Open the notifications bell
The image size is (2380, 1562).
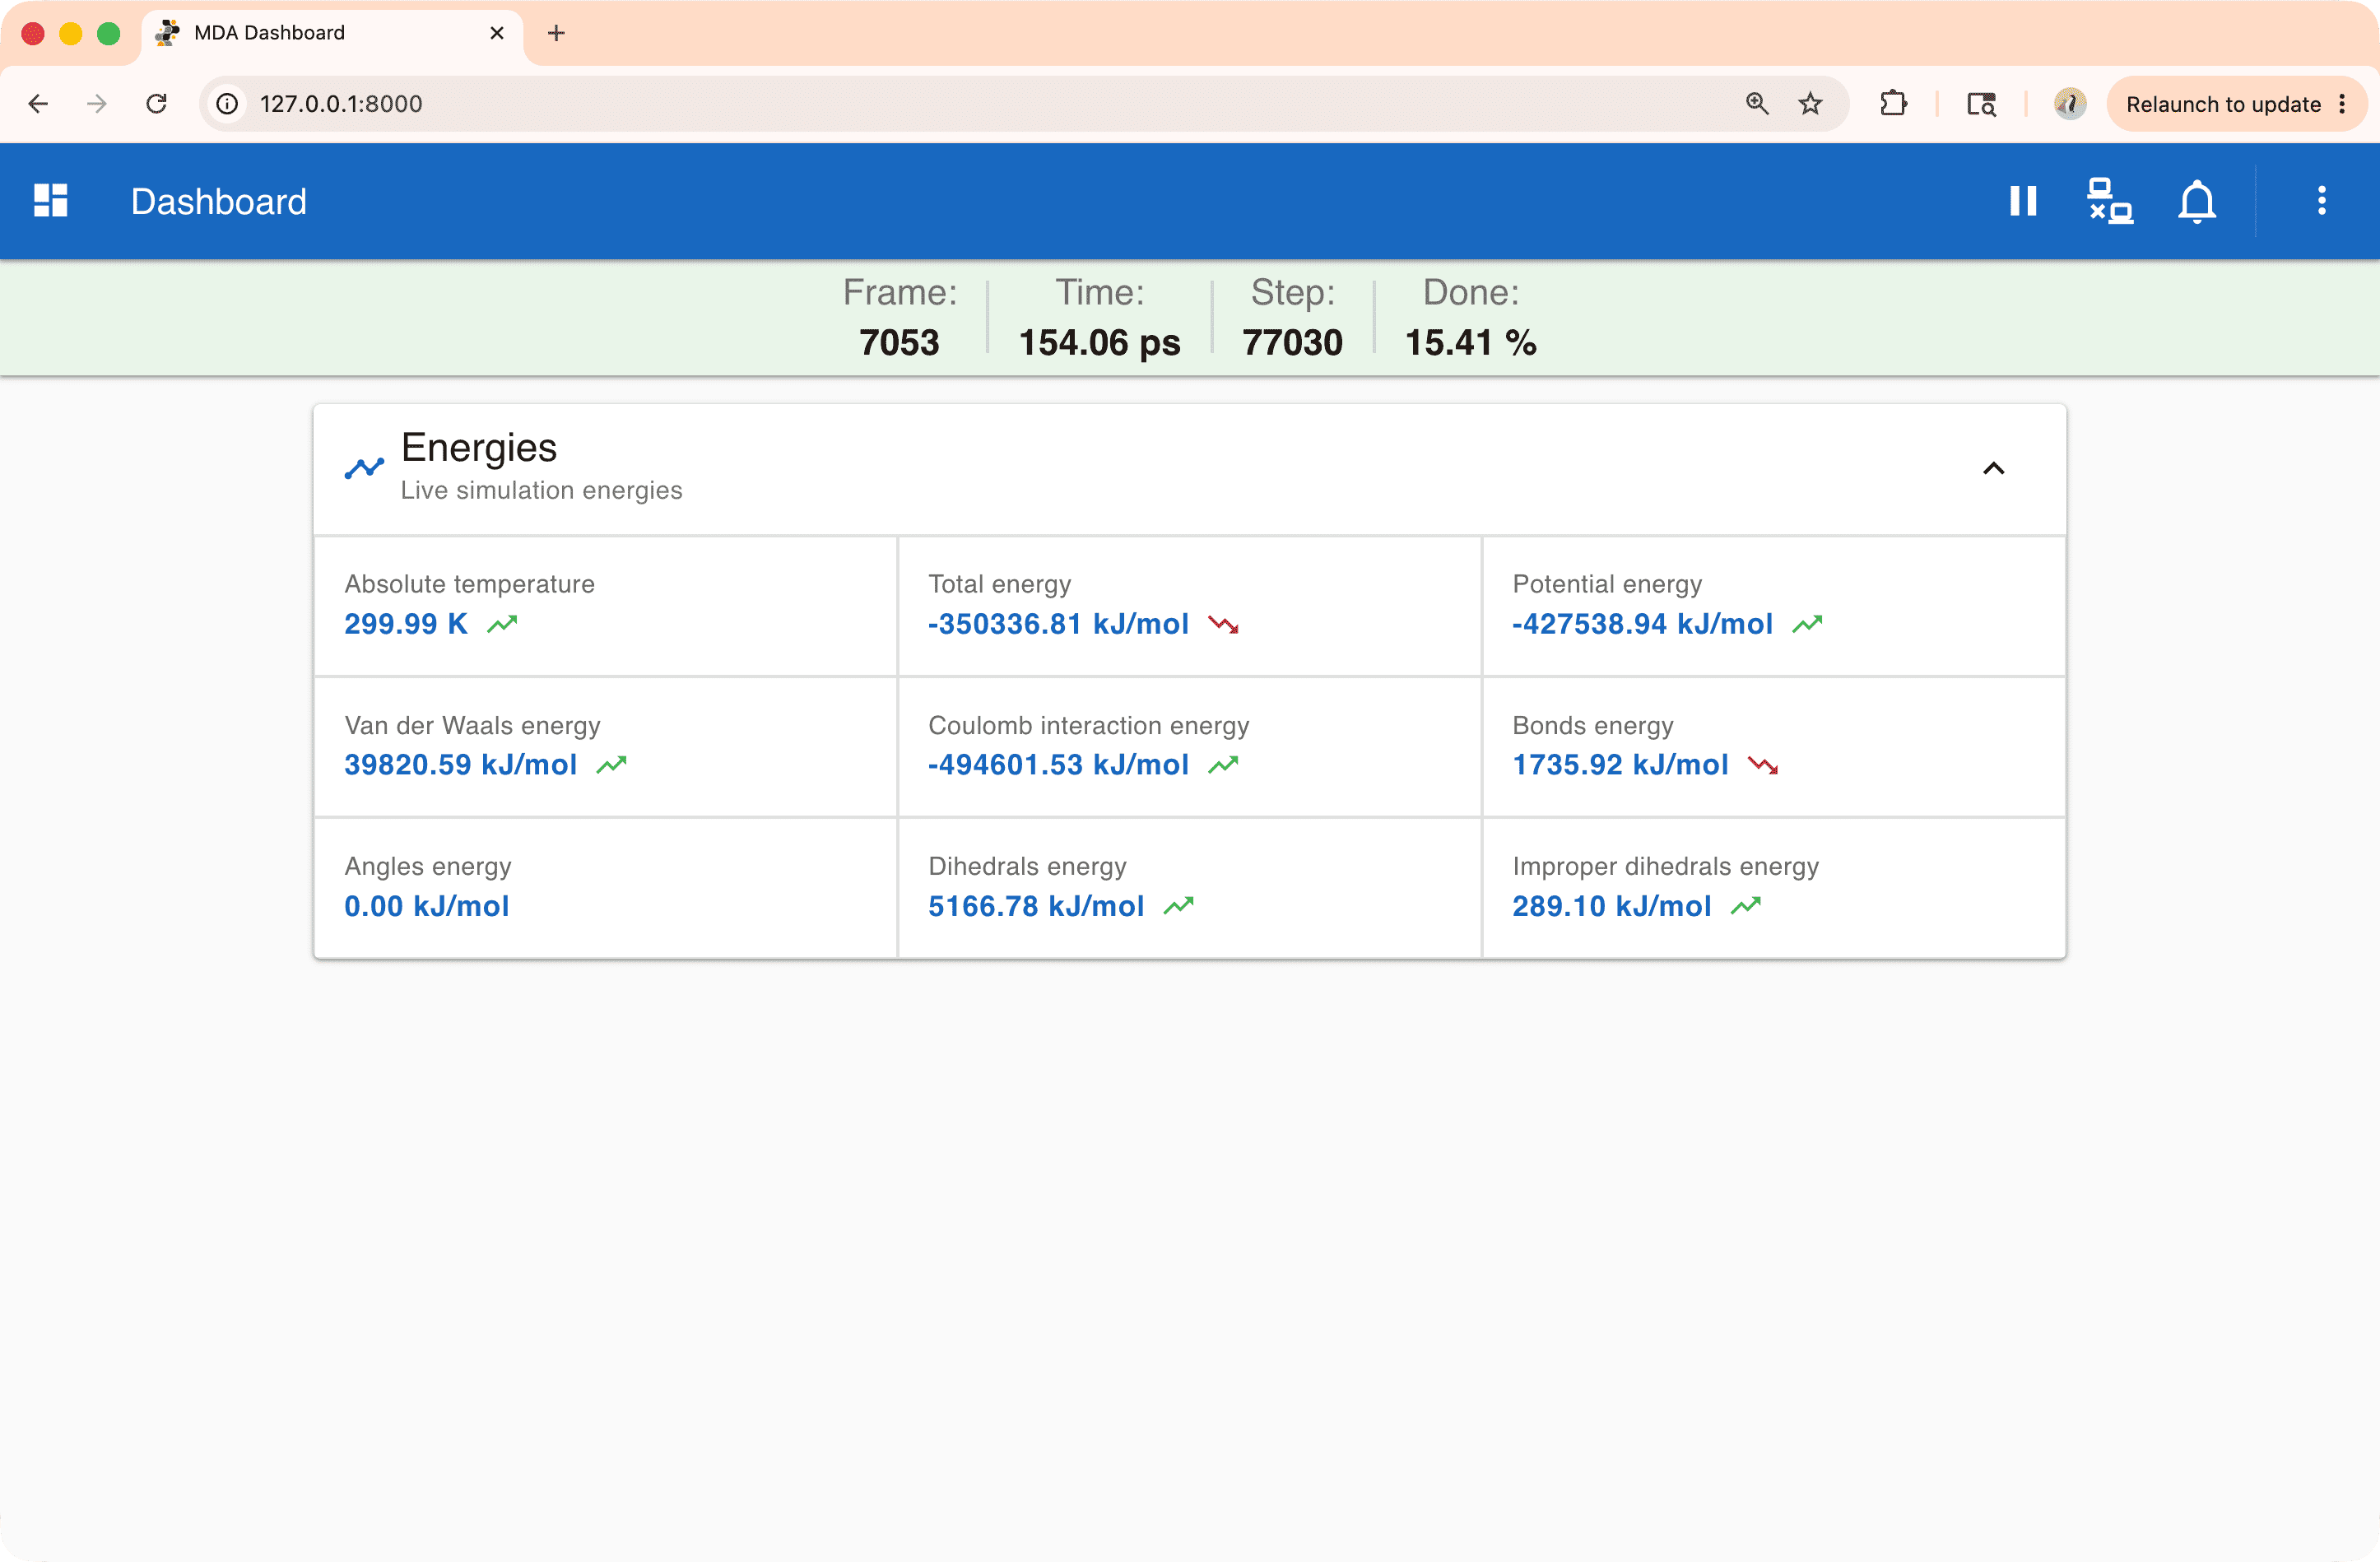click(x=2197, y=202)
